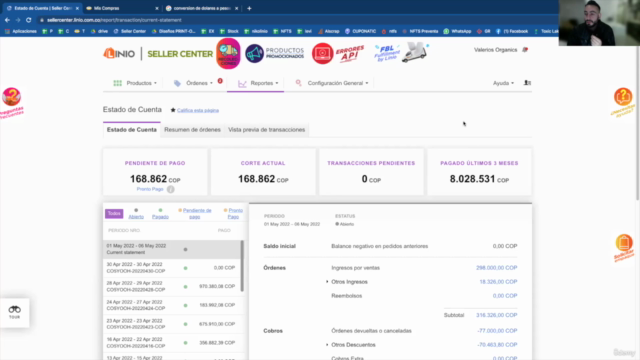Close the Estado de Cuenta browser tab
The image size is (640, 360).
tap(77, 8)
